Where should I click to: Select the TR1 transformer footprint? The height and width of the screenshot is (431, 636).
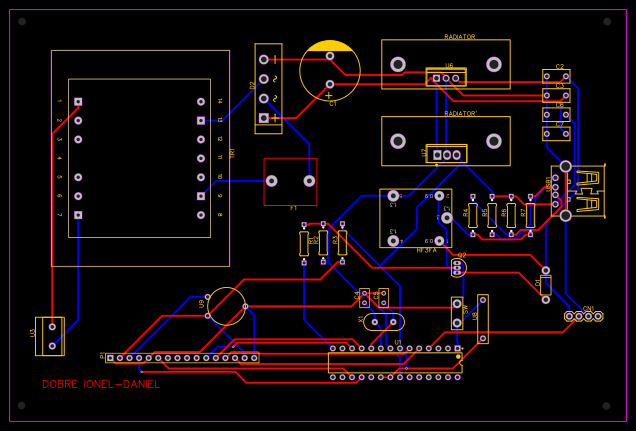(x=140, y=158)
